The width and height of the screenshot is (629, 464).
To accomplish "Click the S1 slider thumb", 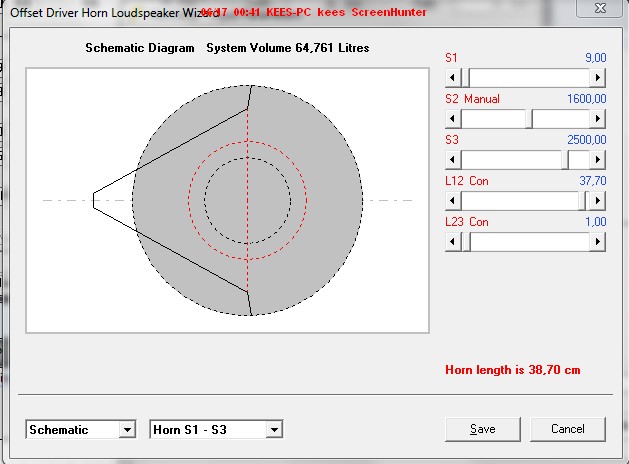I will tap(466, 77).
